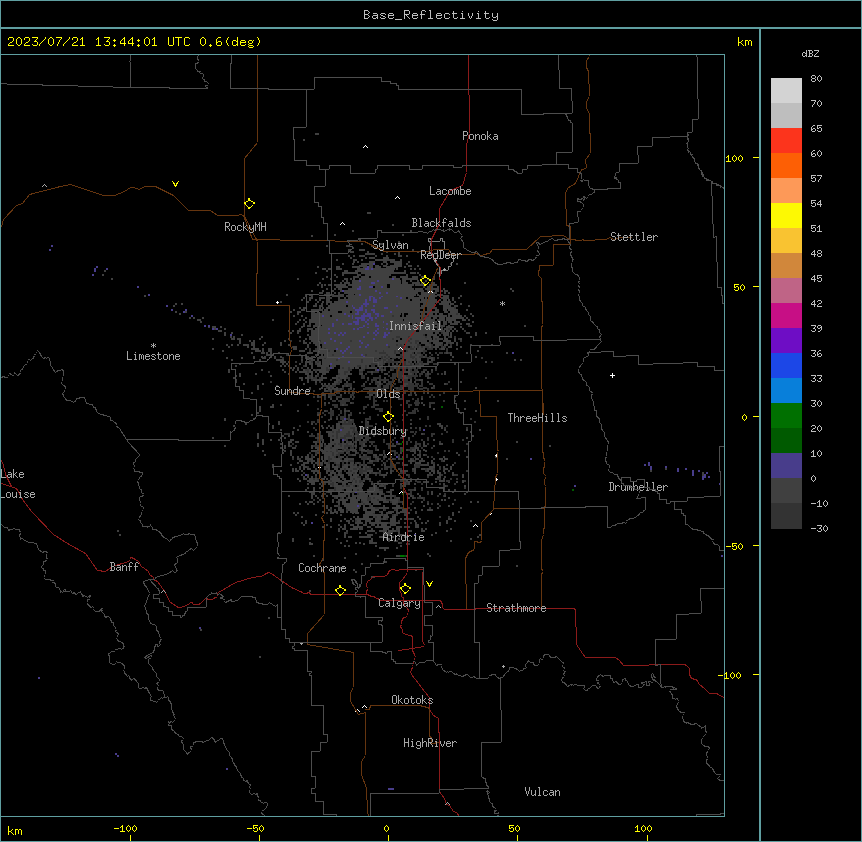The width and height of the screenshot is (862, 842).
Task: Click the Okotoks label
Action: click(412, 700)
